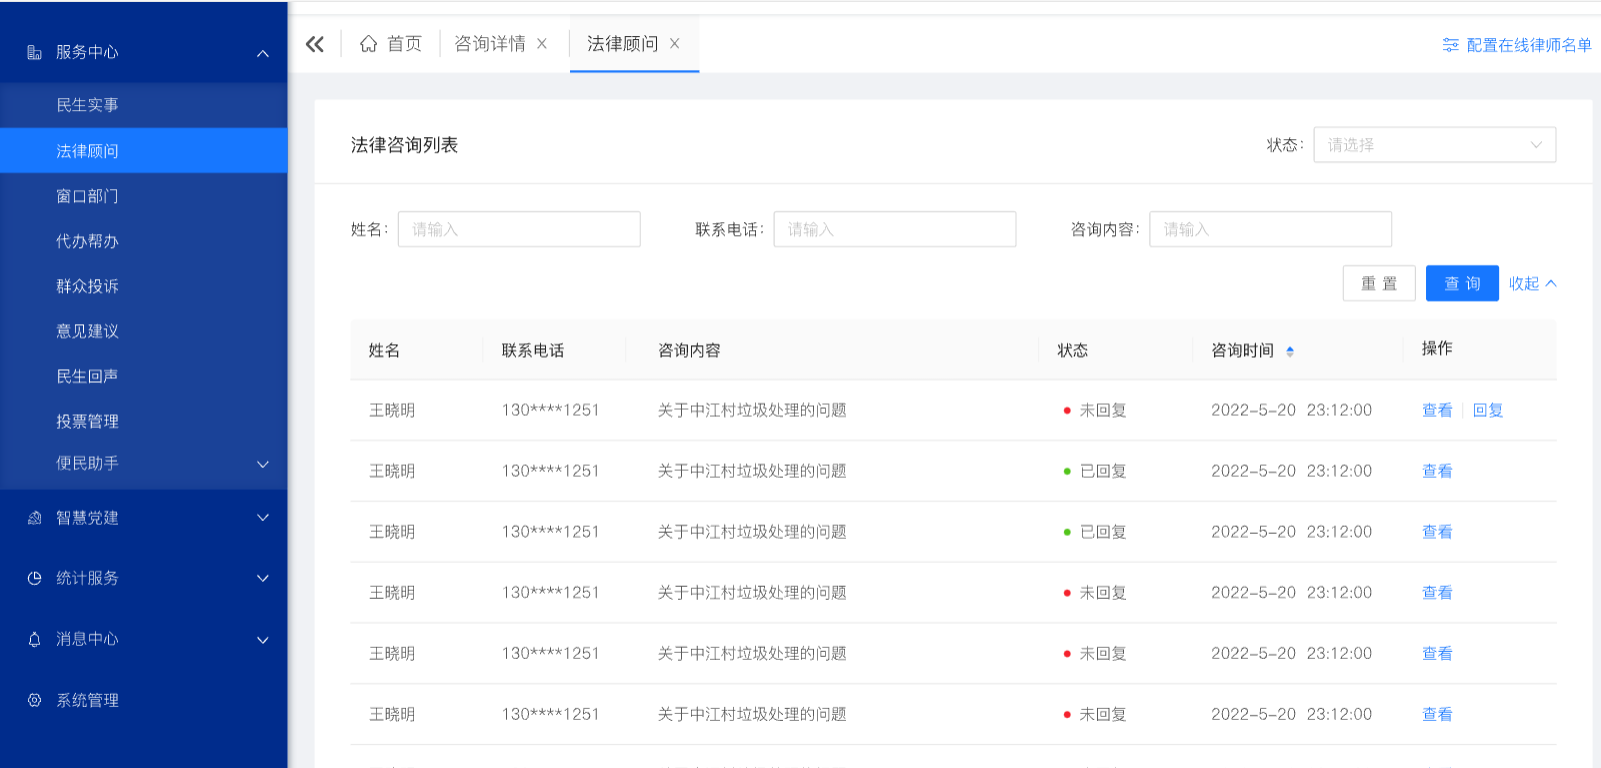Expand the 便民助手 submenu

(263, 464)
